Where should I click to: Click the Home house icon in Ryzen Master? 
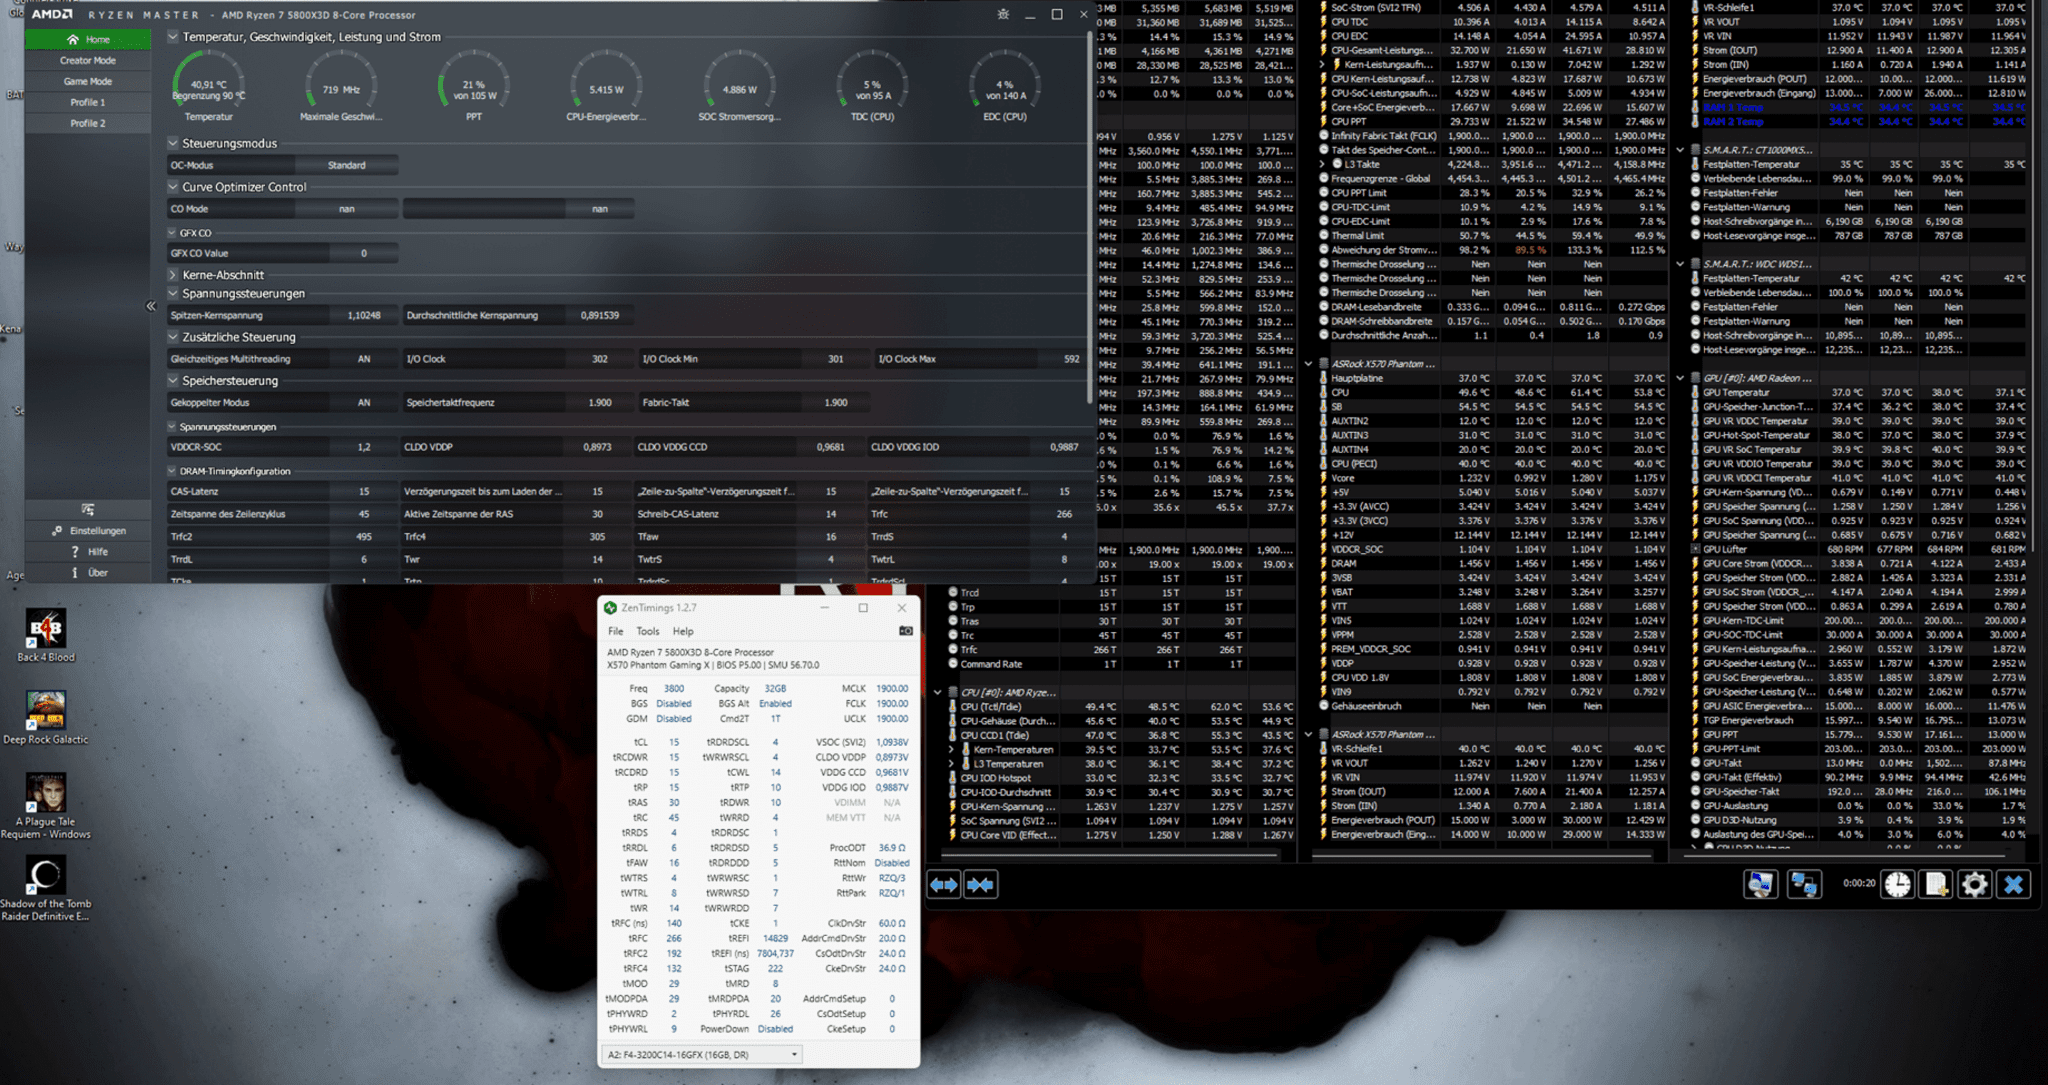click(73, 40)
